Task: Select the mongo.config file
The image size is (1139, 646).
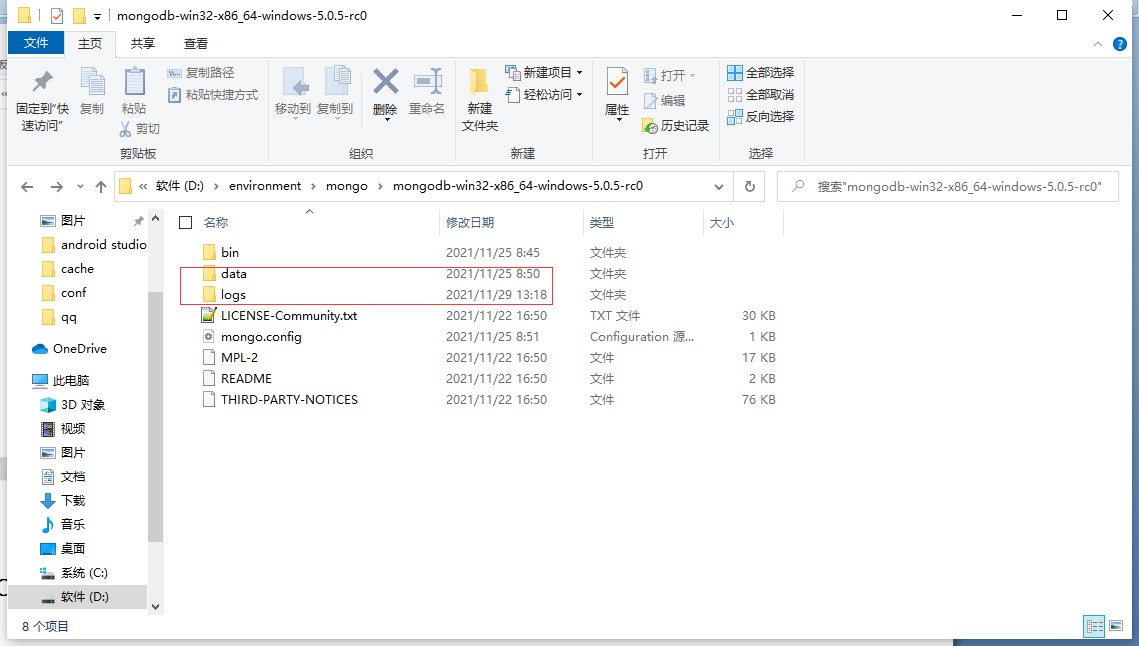Action: click(261, 336)
